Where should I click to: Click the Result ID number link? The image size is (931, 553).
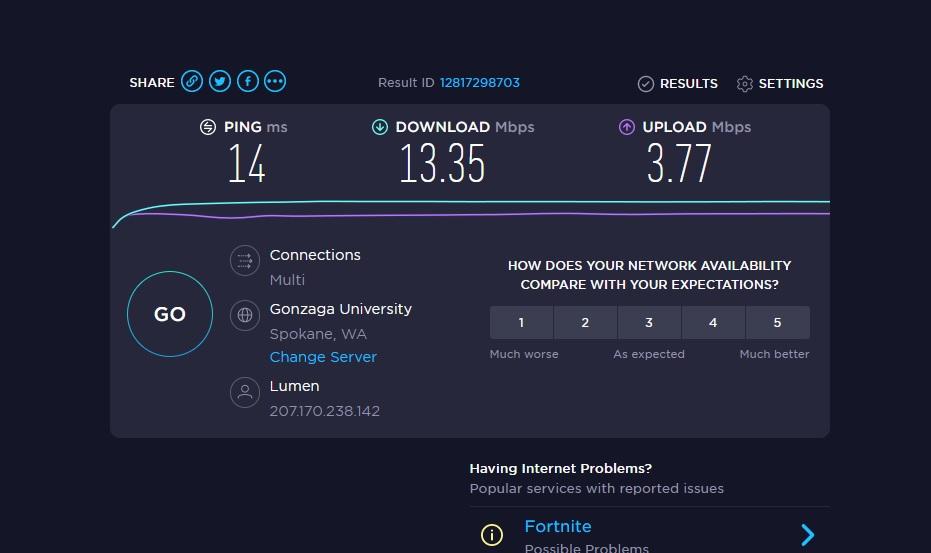[479, 83]
